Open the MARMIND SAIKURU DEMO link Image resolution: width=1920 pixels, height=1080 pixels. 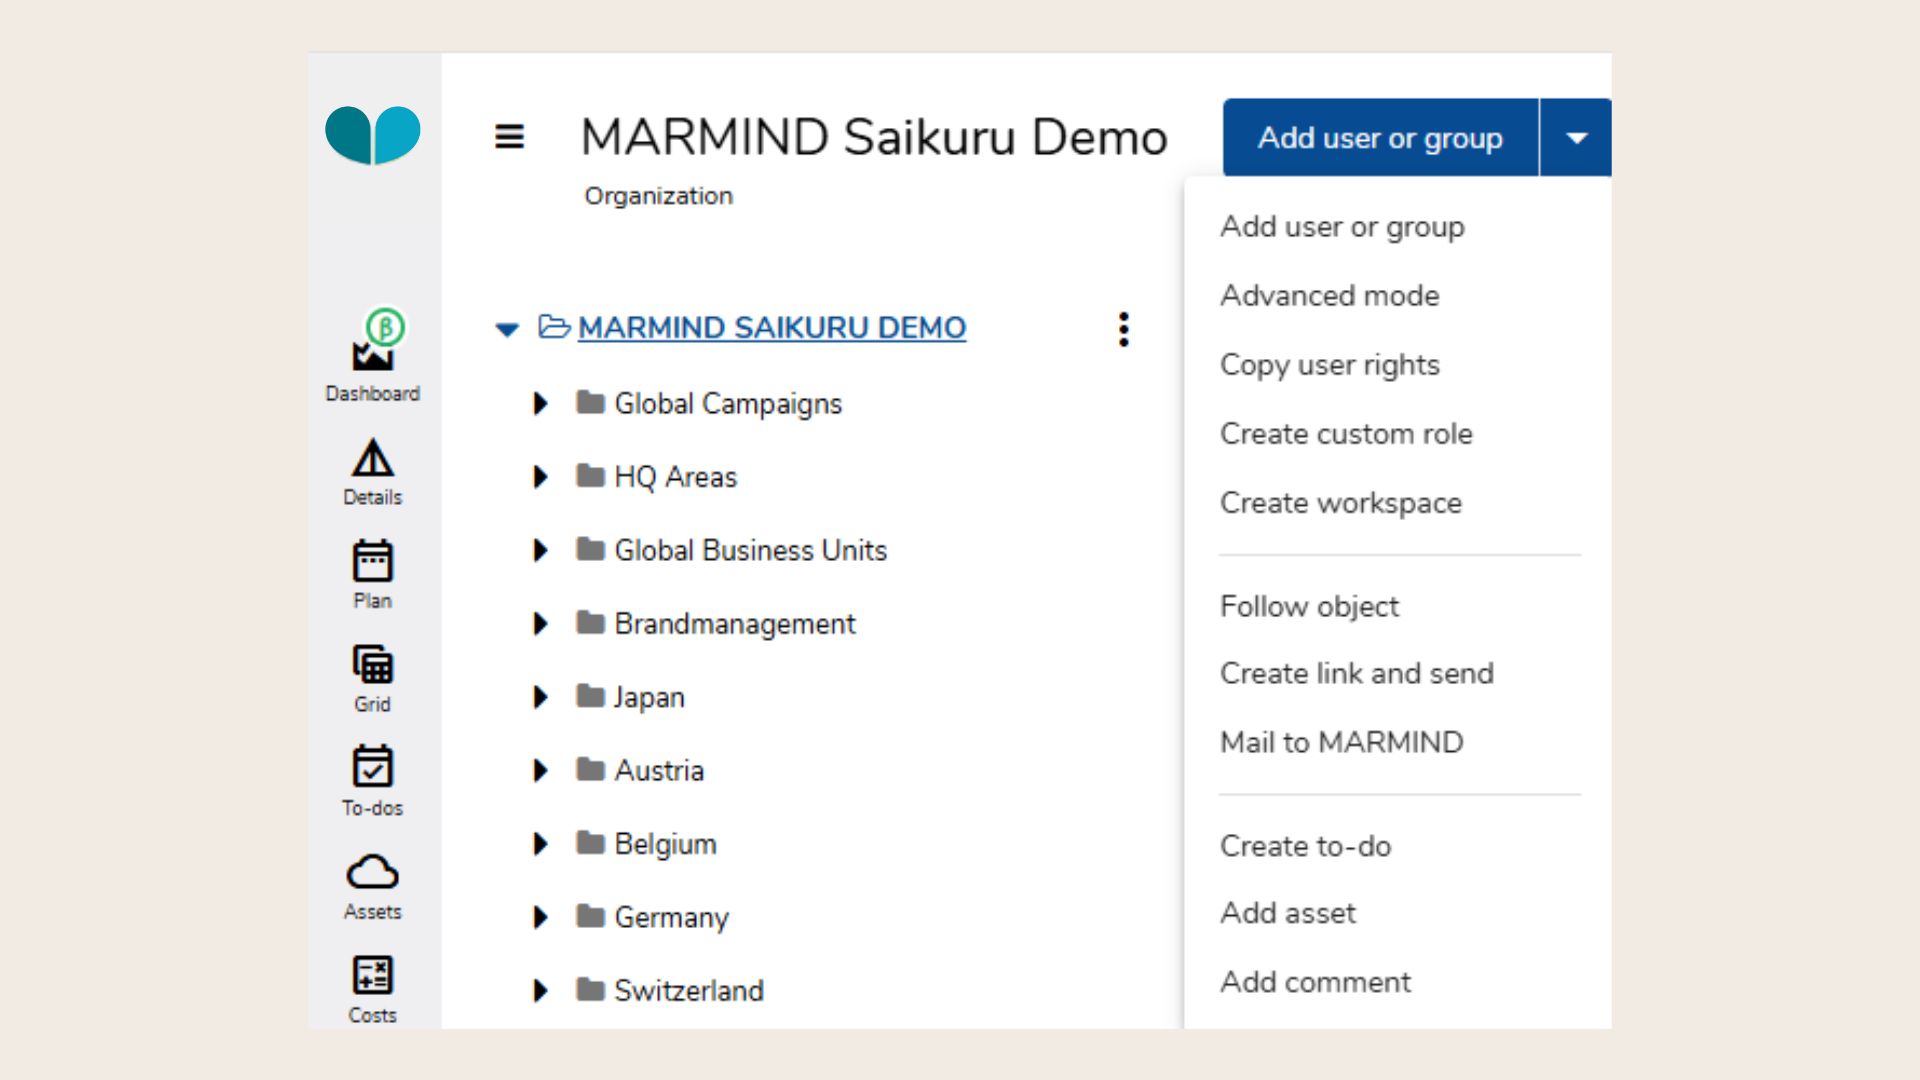771,328
